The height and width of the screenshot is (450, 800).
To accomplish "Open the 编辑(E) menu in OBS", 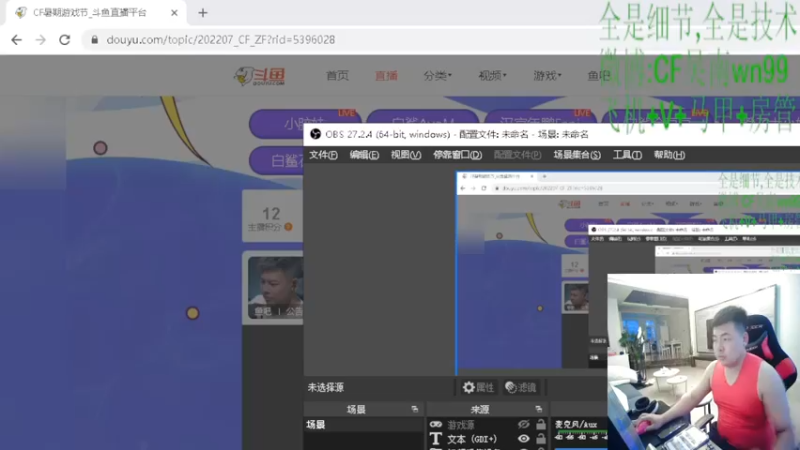I will pyautogui.click(x=364, y=155).
